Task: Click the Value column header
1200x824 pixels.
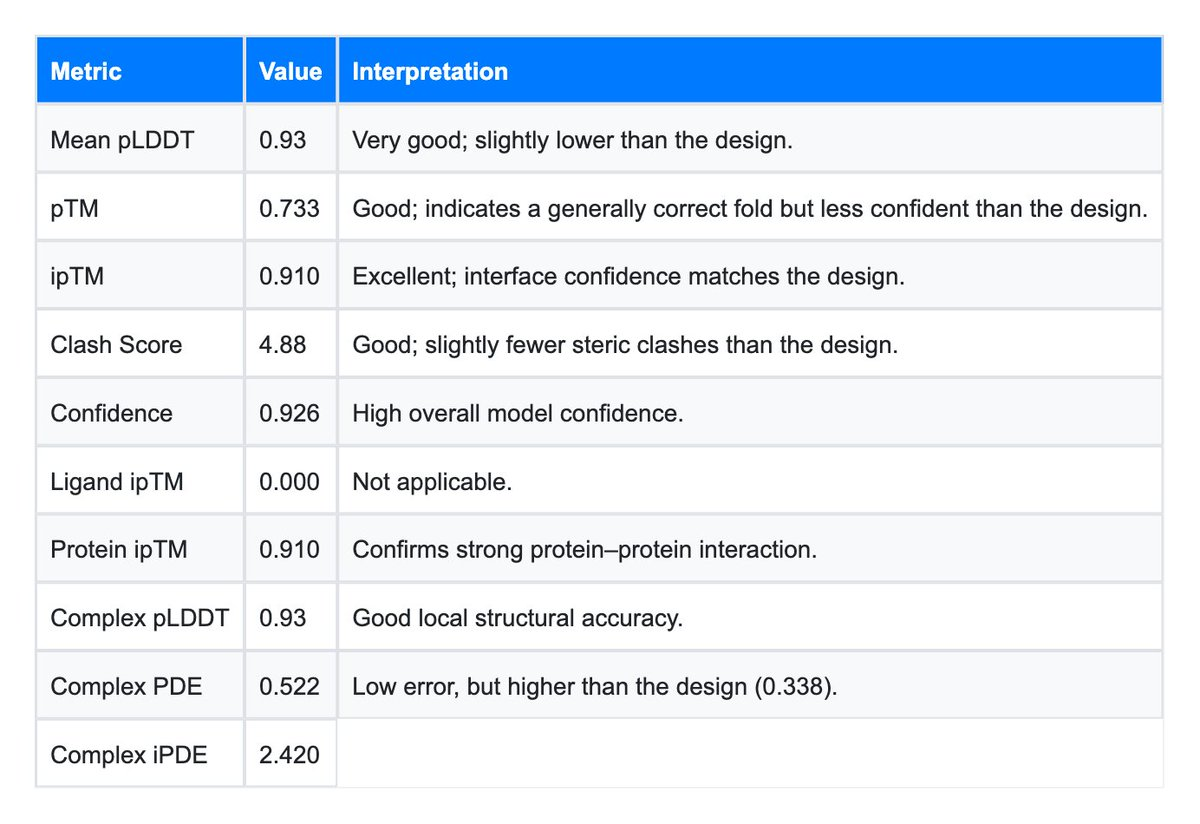Action: click(x=290, y=72)
